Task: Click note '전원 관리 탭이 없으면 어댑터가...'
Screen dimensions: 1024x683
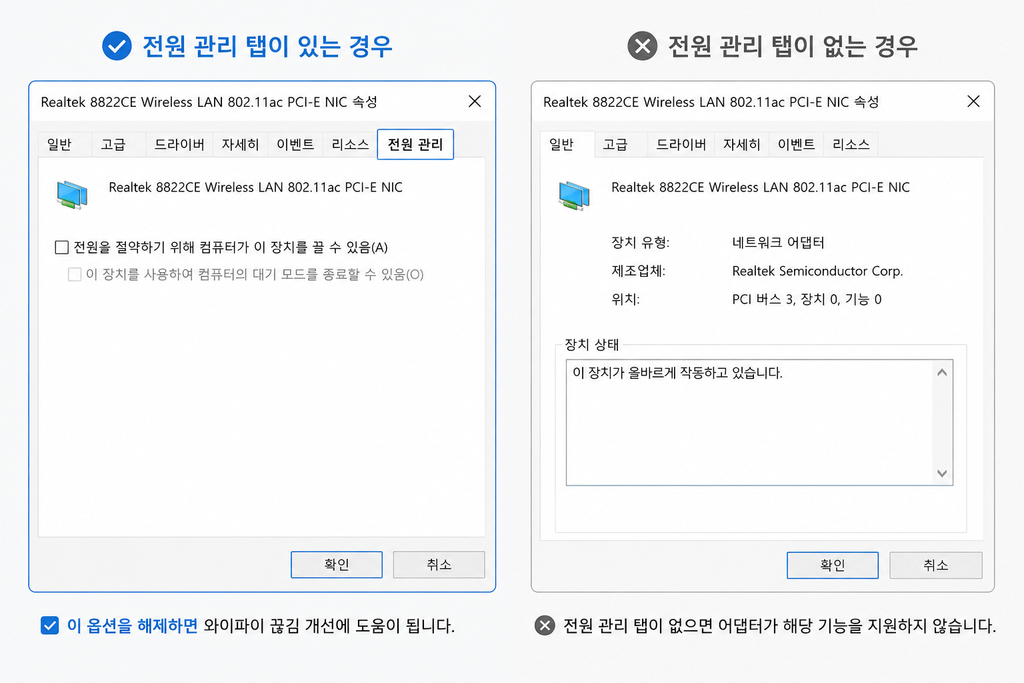Action: (780, 626)
